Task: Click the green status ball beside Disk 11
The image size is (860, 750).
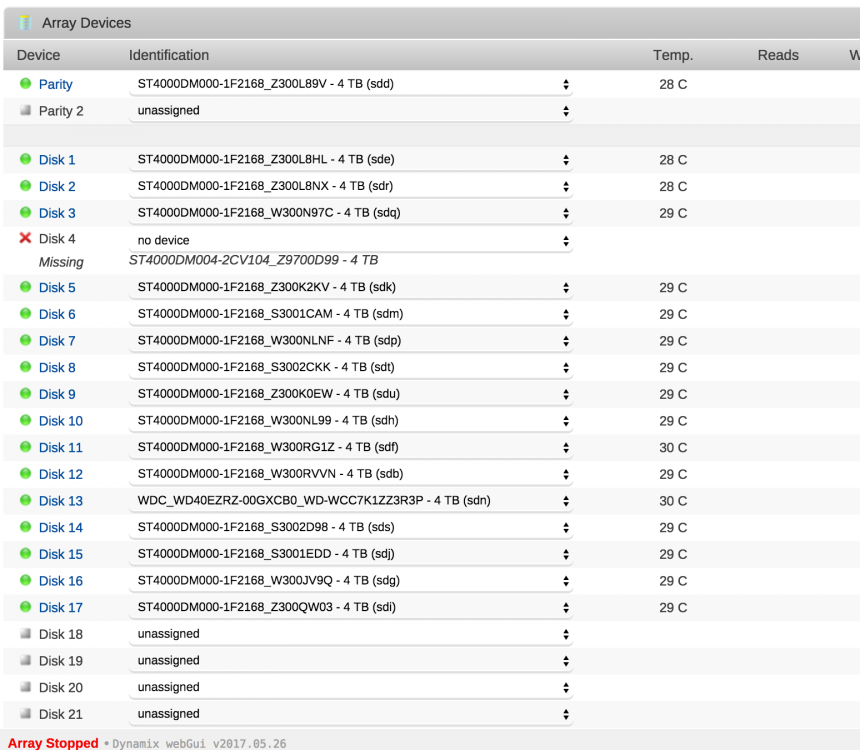Action: point(25,447)
